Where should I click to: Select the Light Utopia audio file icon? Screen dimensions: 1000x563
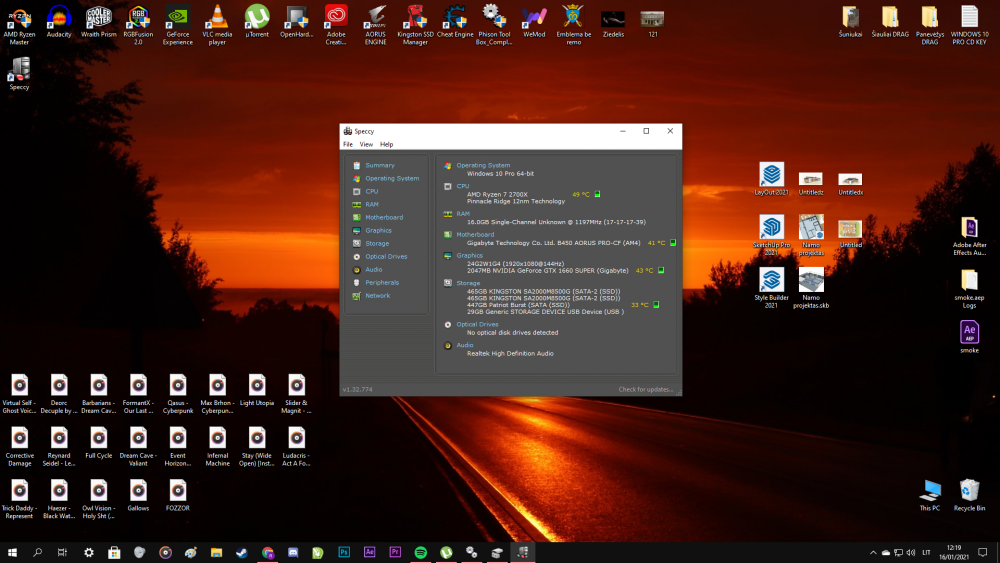pyautogui.click(x=257, y=390)
